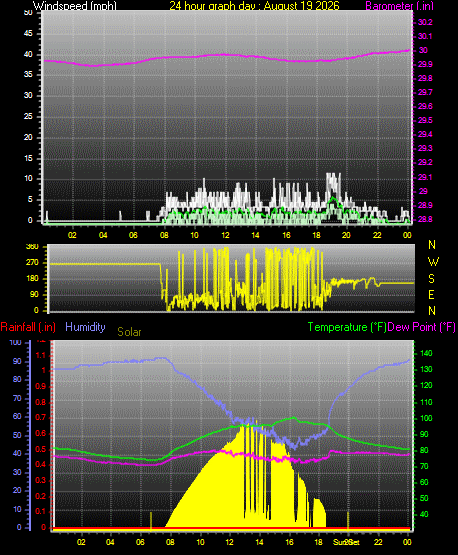The width and height of the screenshot is (458, 555).
Task: Click the '1.1' tick on the red rainfall axis
Action: [41, 355]
